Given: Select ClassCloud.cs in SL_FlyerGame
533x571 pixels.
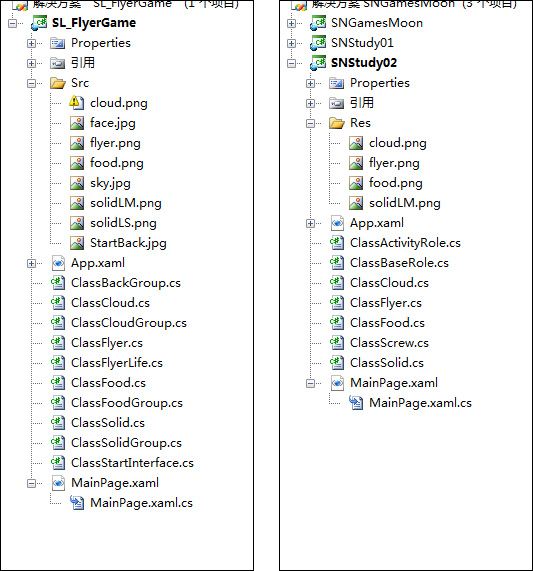Looking at the screenshot, I should click(x=110, y=303).
